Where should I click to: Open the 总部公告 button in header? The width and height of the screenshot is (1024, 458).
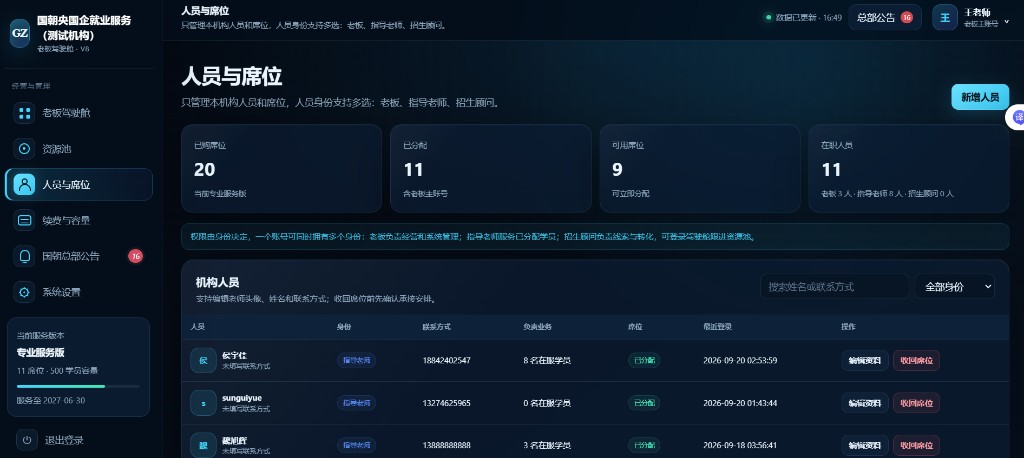(885, 18)
